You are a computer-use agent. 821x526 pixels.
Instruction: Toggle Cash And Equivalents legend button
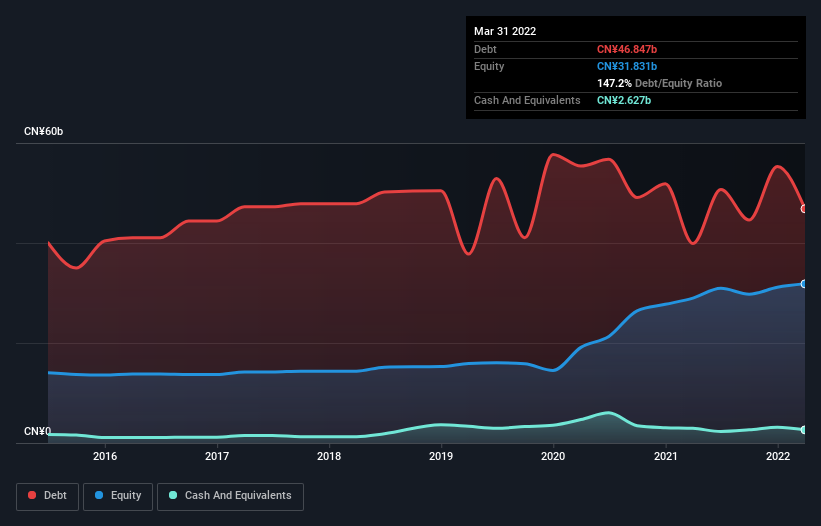click(230, 496)
